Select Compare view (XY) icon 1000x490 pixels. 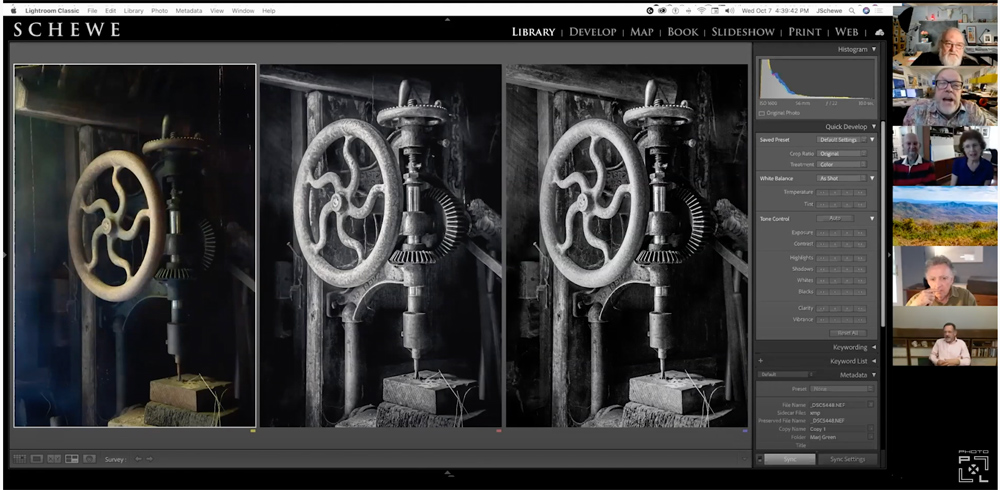pyautogui.click(x=54, y=459)
